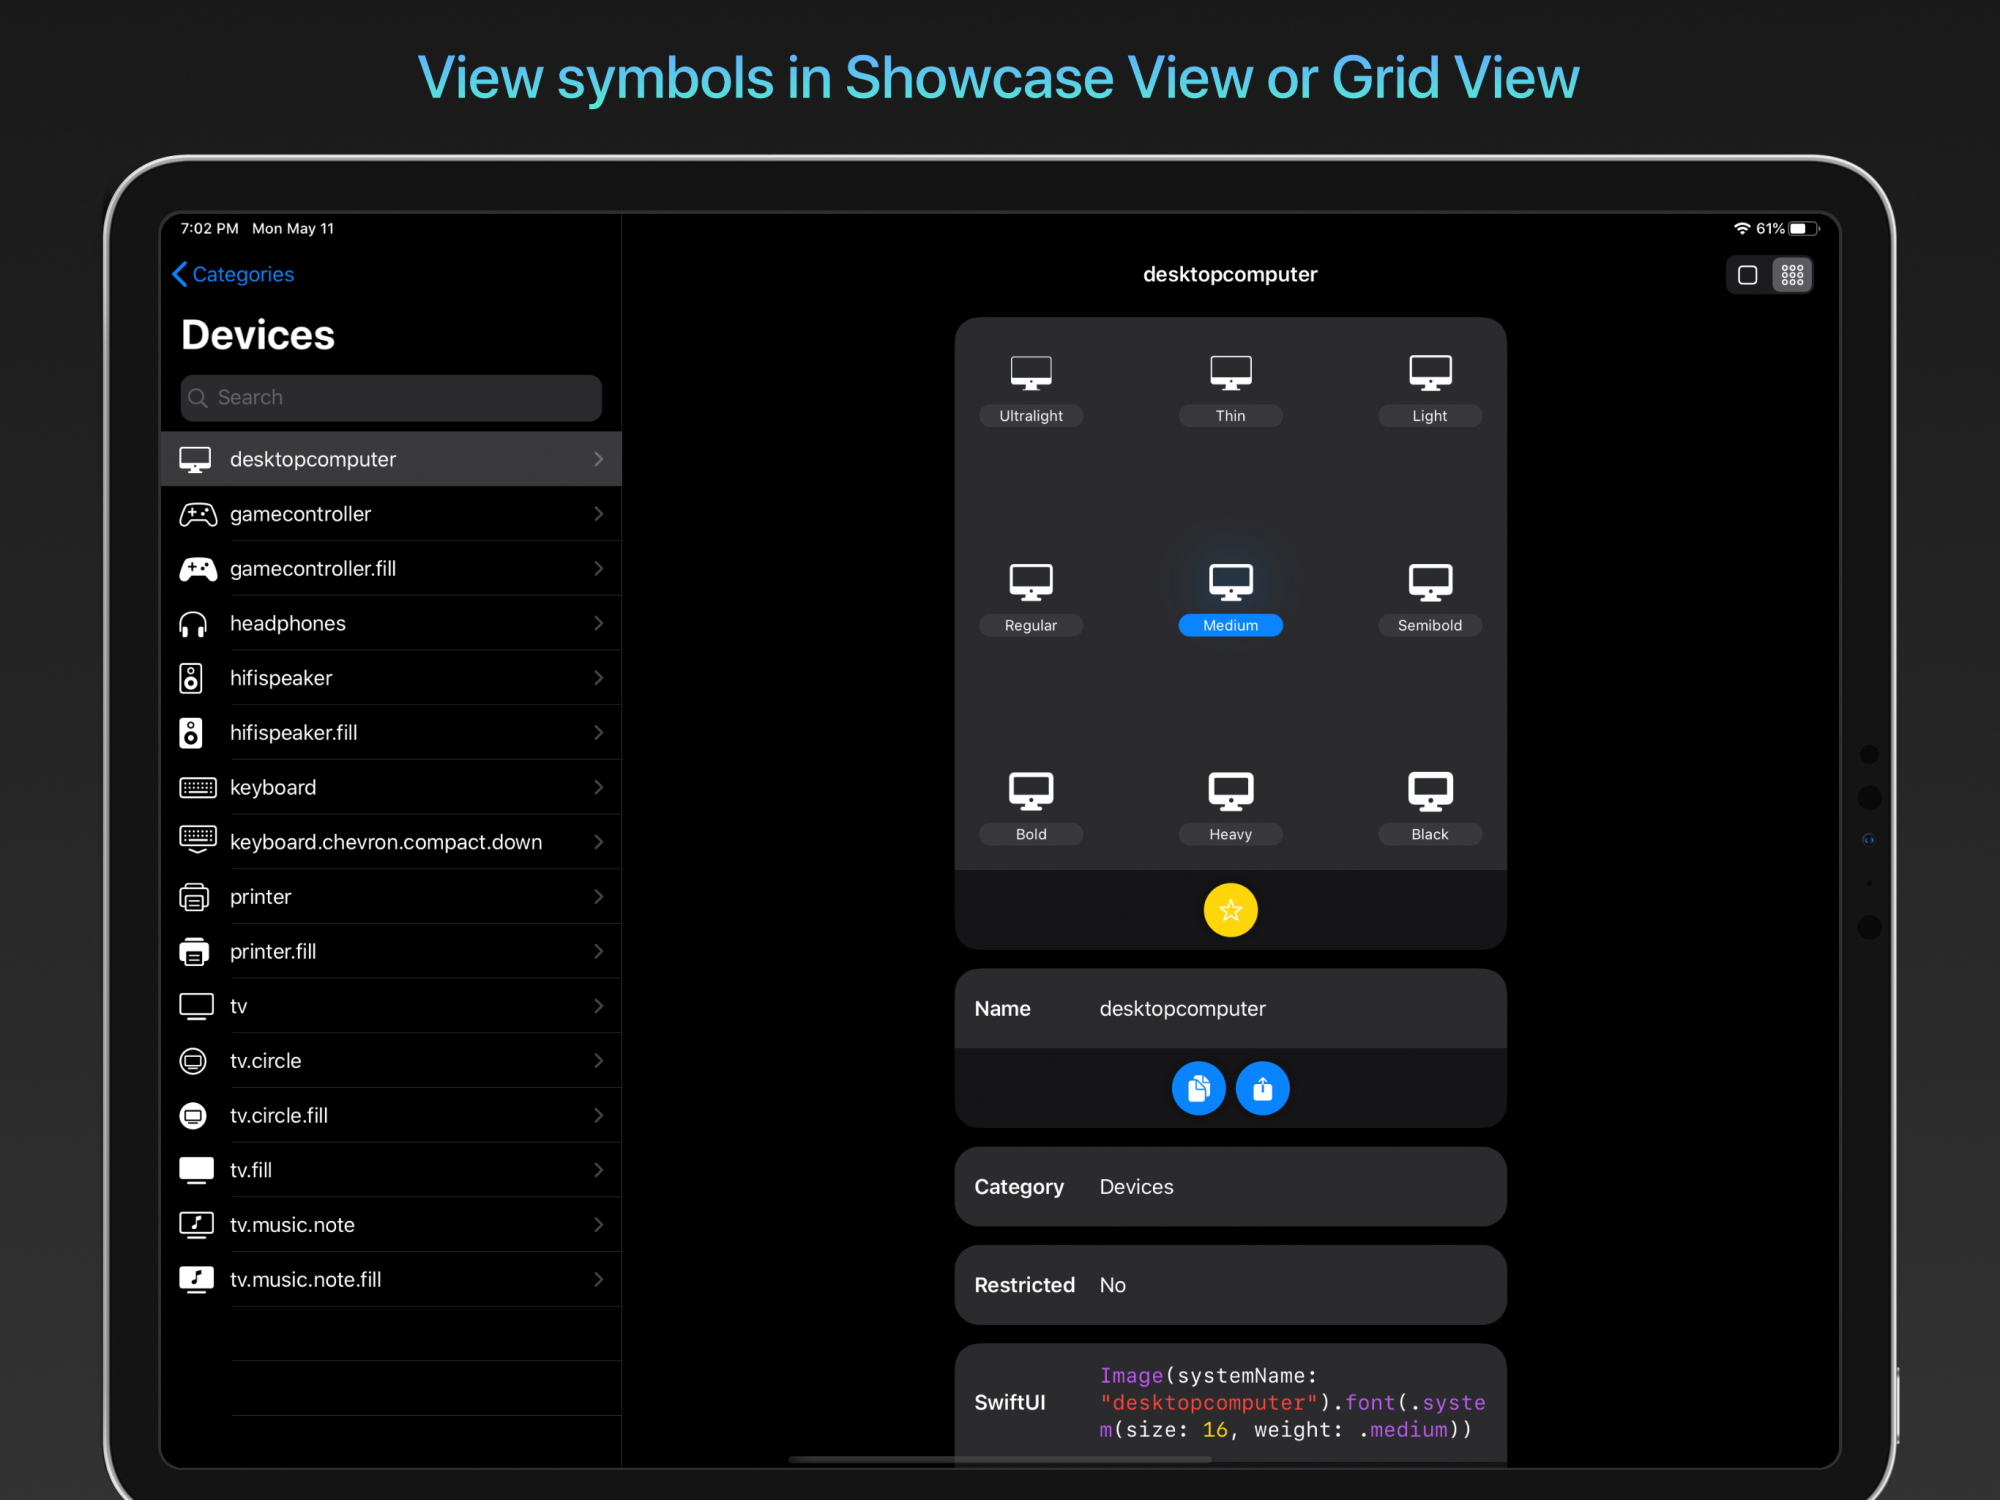Screen dimensions: 2000x1500
Task: Click the 7:02 PM clock in status bar
Action: (209, 228)
